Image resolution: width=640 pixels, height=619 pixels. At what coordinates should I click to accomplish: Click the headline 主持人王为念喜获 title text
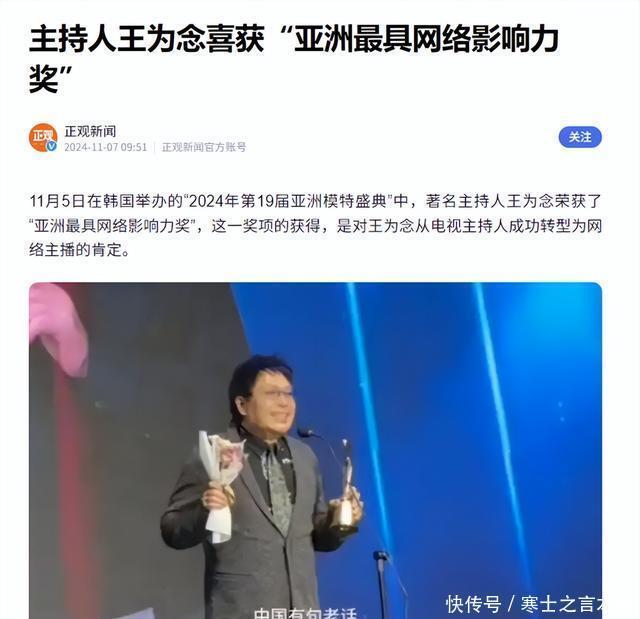pos(147,39)
